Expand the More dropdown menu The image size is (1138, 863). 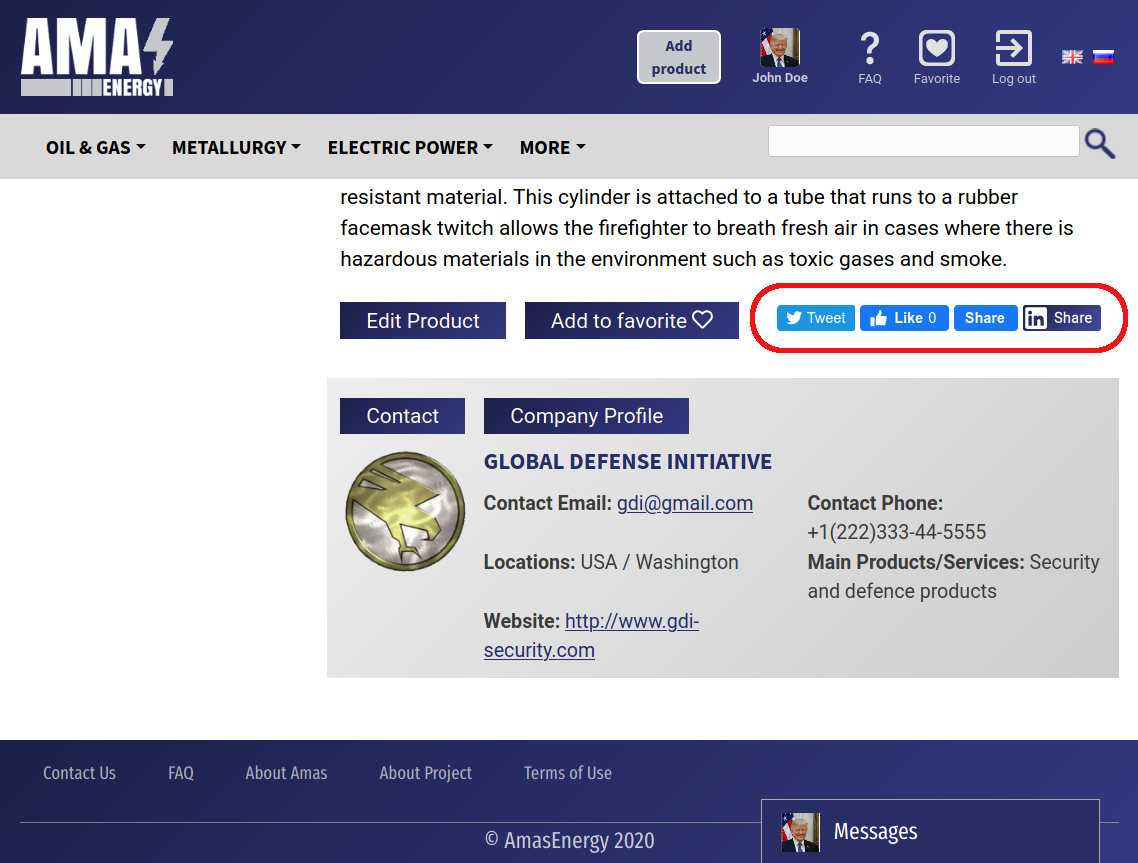click(x=552, y=147)
